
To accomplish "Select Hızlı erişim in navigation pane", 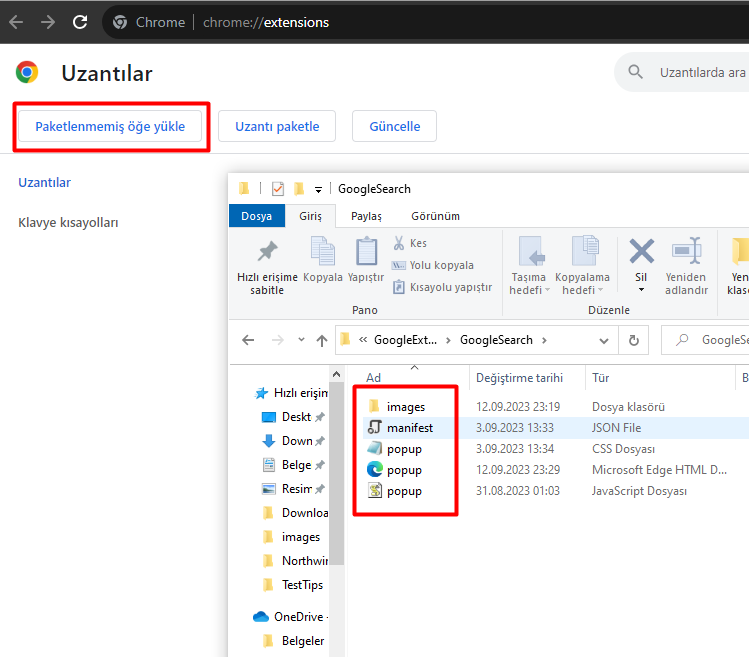I will pos(291,393).
